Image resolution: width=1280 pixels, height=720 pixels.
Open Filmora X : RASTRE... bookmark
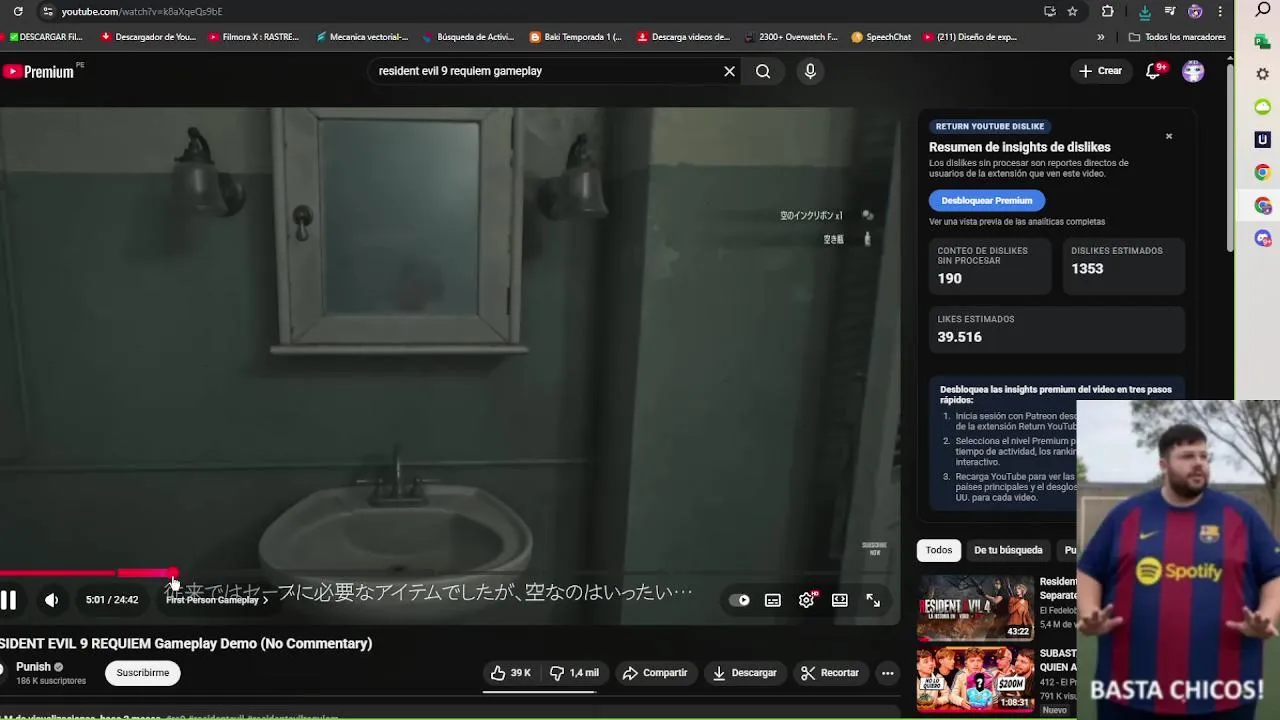pos(254,37)
